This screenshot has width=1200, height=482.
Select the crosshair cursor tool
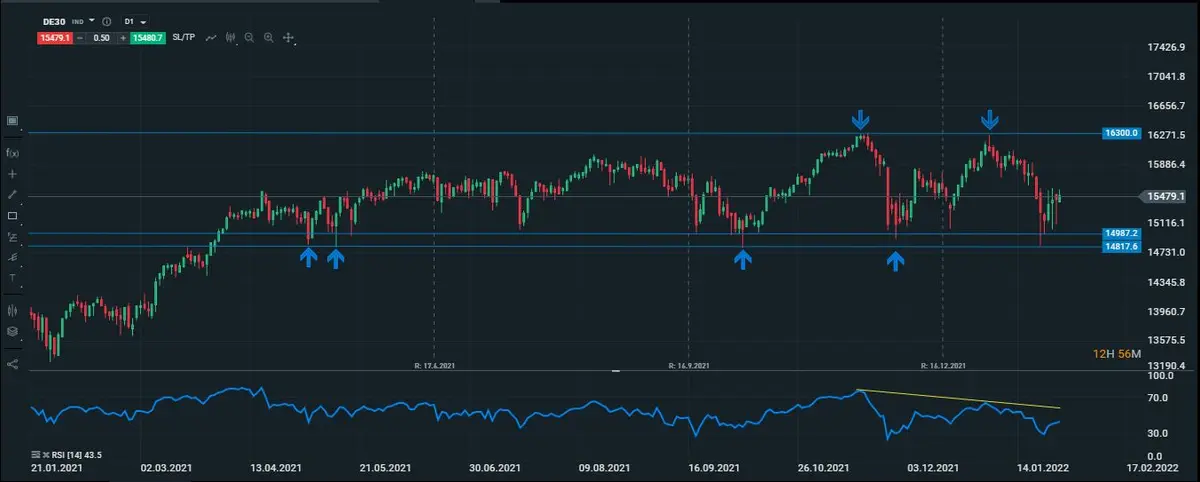click(x=13, y=173)
